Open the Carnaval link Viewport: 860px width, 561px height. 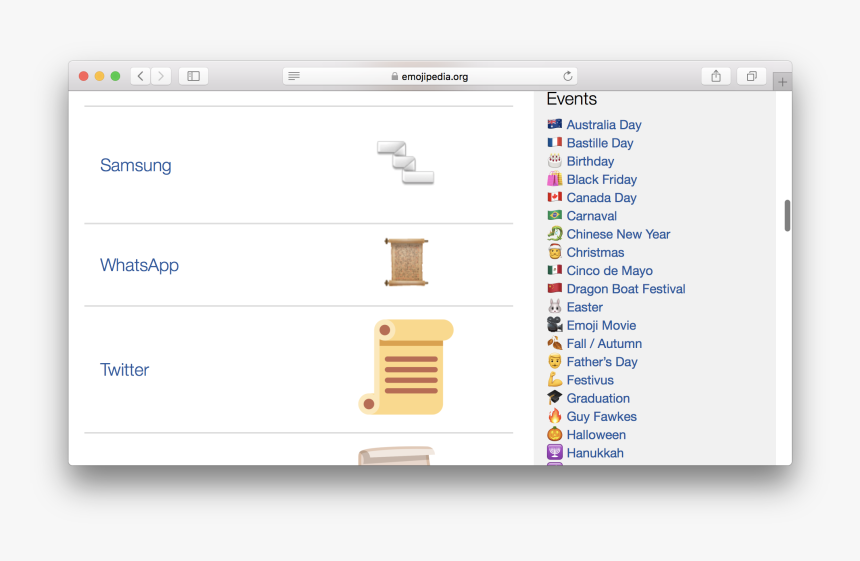(592, 216)
